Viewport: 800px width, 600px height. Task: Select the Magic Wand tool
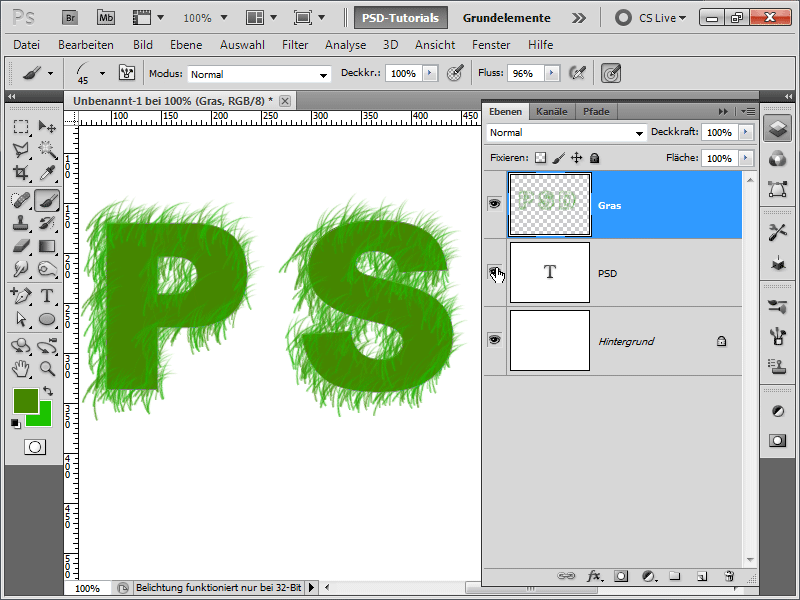tap(47, 149)
